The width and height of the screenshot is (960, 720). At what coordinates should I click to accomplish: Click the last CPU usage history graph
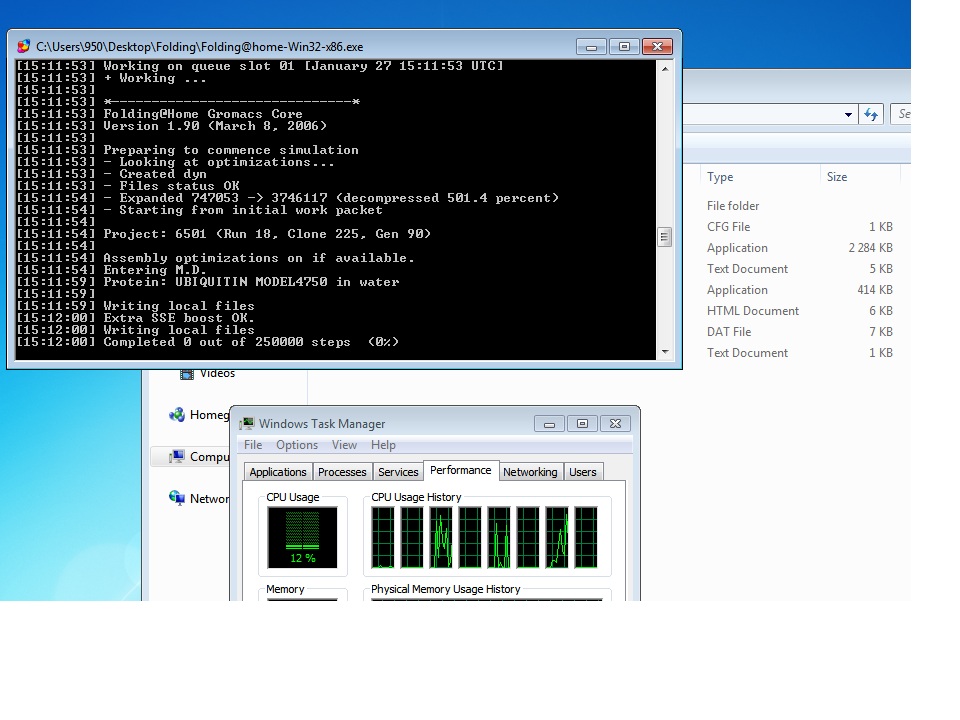point(586,538)
